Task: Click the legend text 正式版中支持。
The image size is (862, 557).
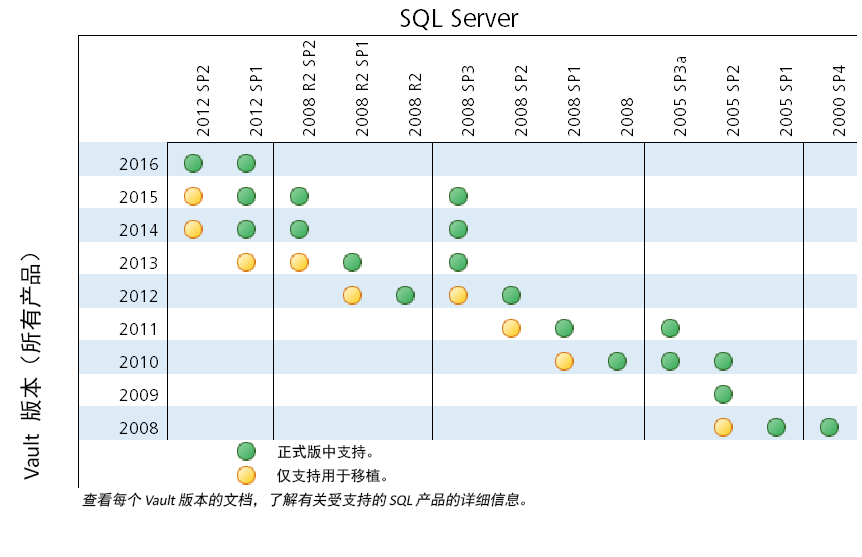Action: click(x=326, y=452)
